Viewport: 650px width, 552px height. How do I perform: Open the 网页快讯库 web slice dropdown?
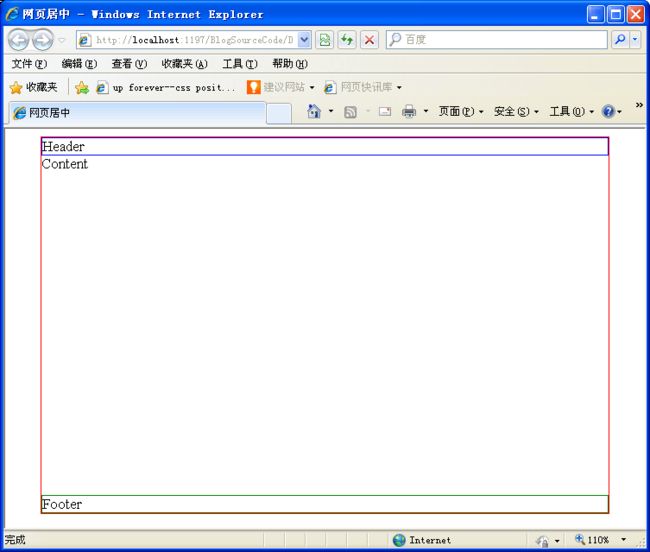pos(363,87)
